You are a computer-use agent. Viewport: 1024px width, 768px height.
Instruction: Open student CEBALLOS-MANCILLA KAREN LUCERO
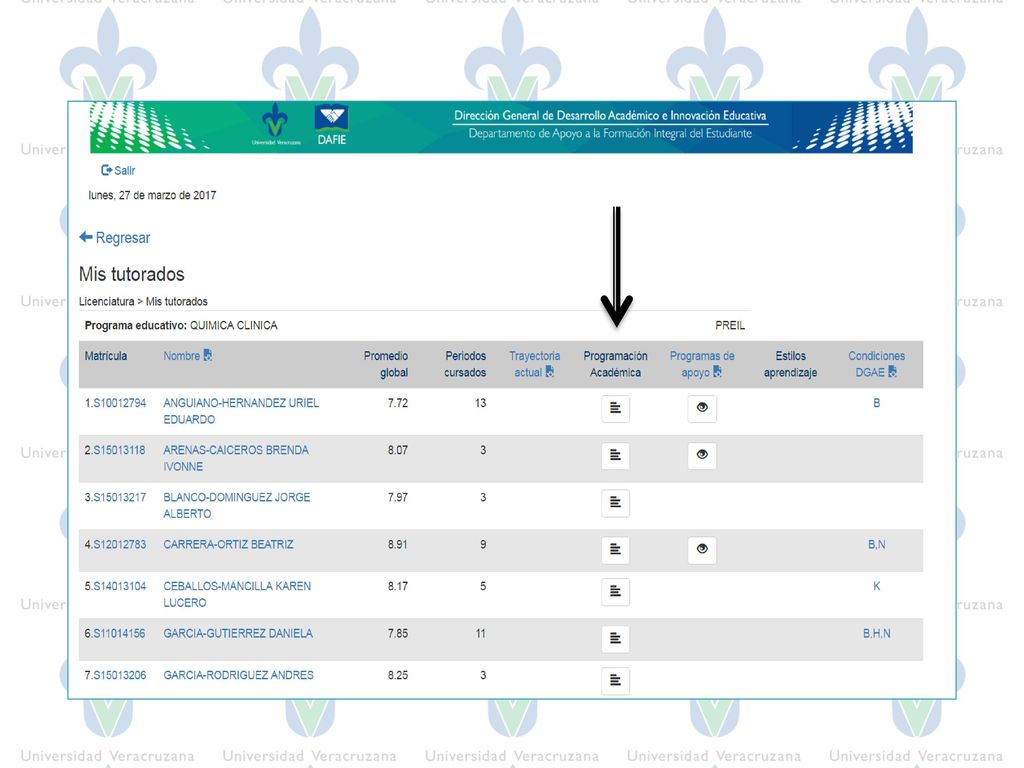point(237,594)
